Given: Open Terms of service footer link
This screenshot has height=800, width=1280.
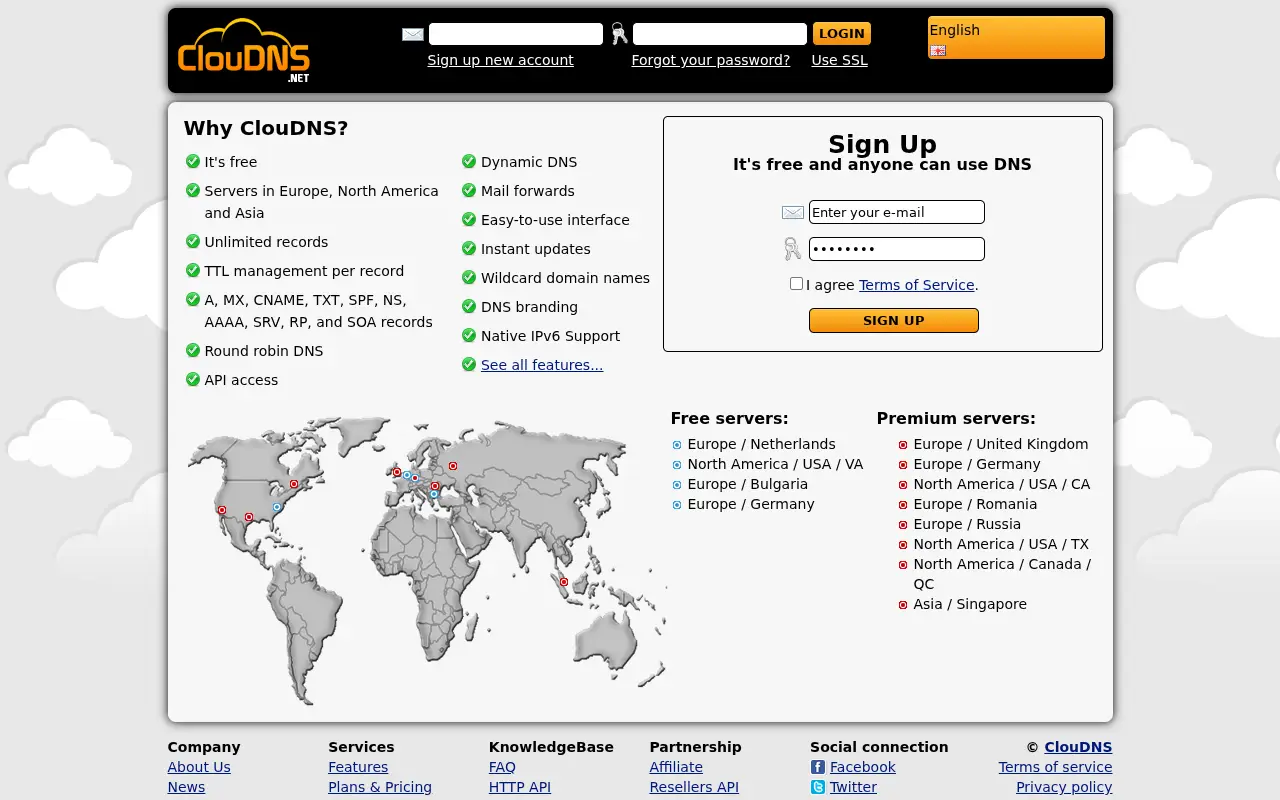Looking at the screenshot, I should click(x=1055, y=767).
